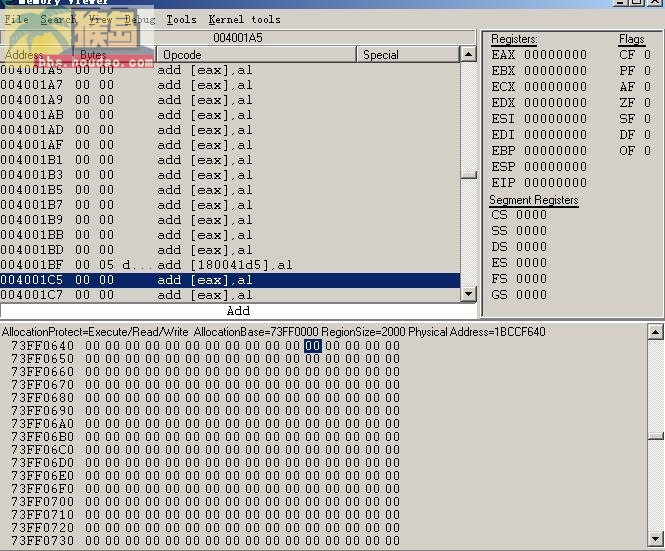Click the OF flag value

(x=647, y=151)
